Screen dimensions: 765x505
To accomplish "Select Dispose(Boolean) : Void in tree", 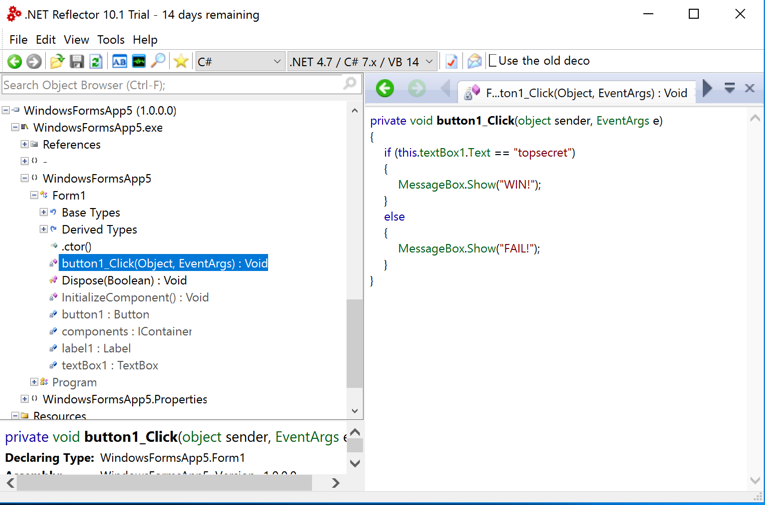I will pyautogui.click(x=124, y=281).
